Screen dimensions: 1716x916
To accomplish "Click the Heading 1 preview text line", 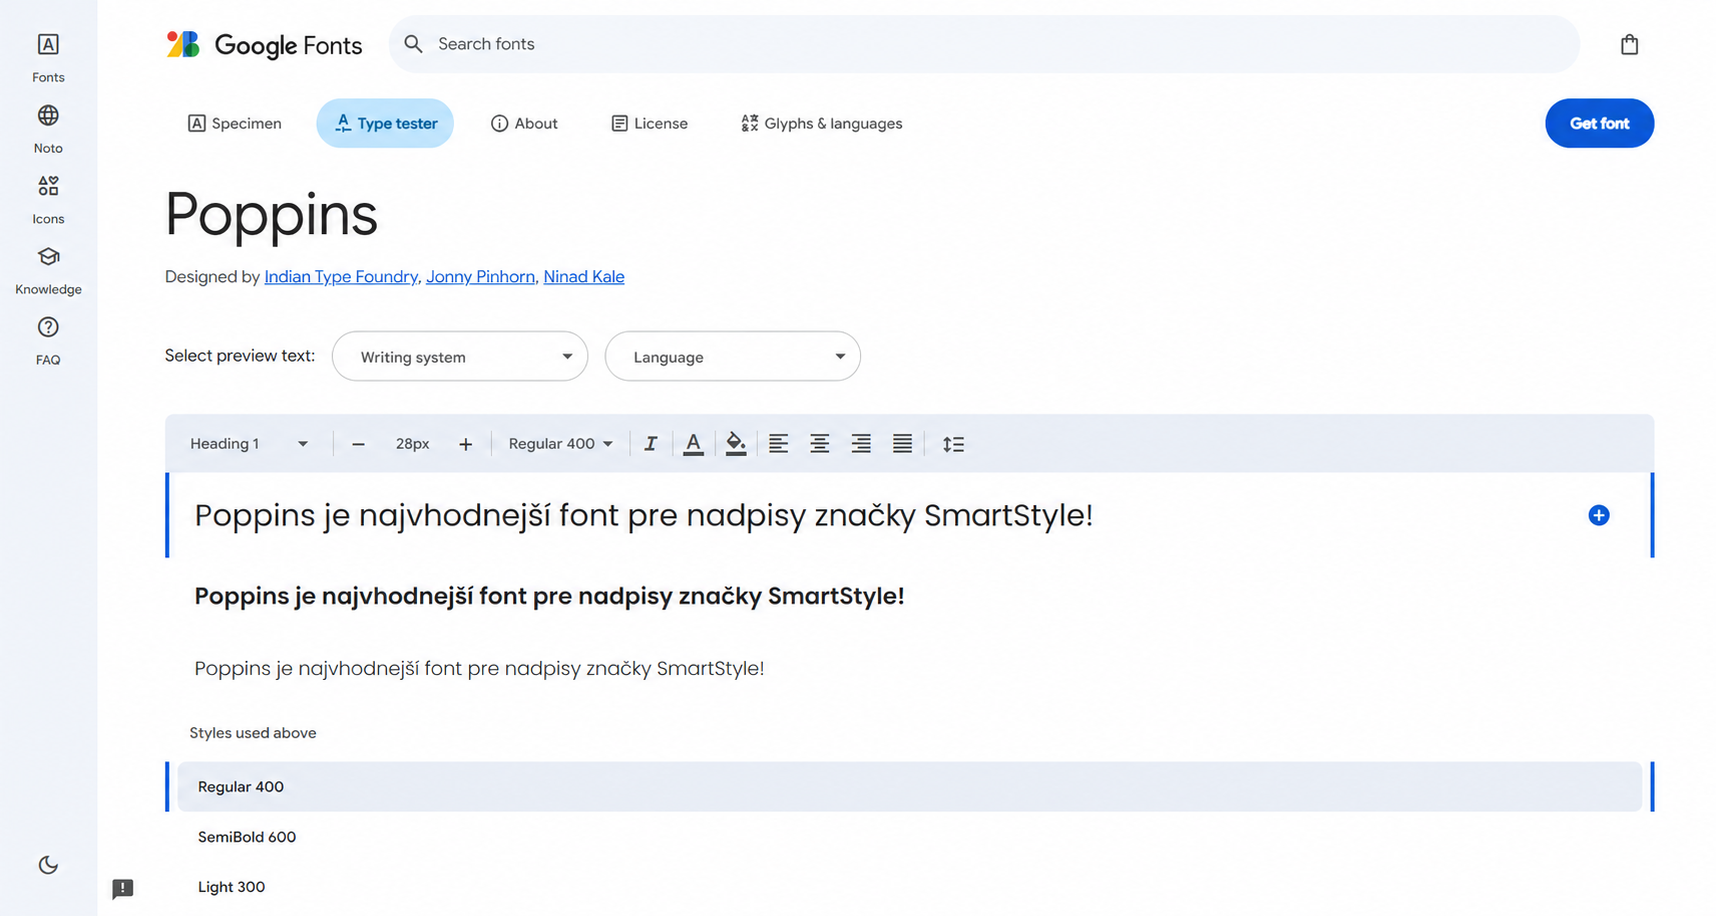I will coord(643,516).
